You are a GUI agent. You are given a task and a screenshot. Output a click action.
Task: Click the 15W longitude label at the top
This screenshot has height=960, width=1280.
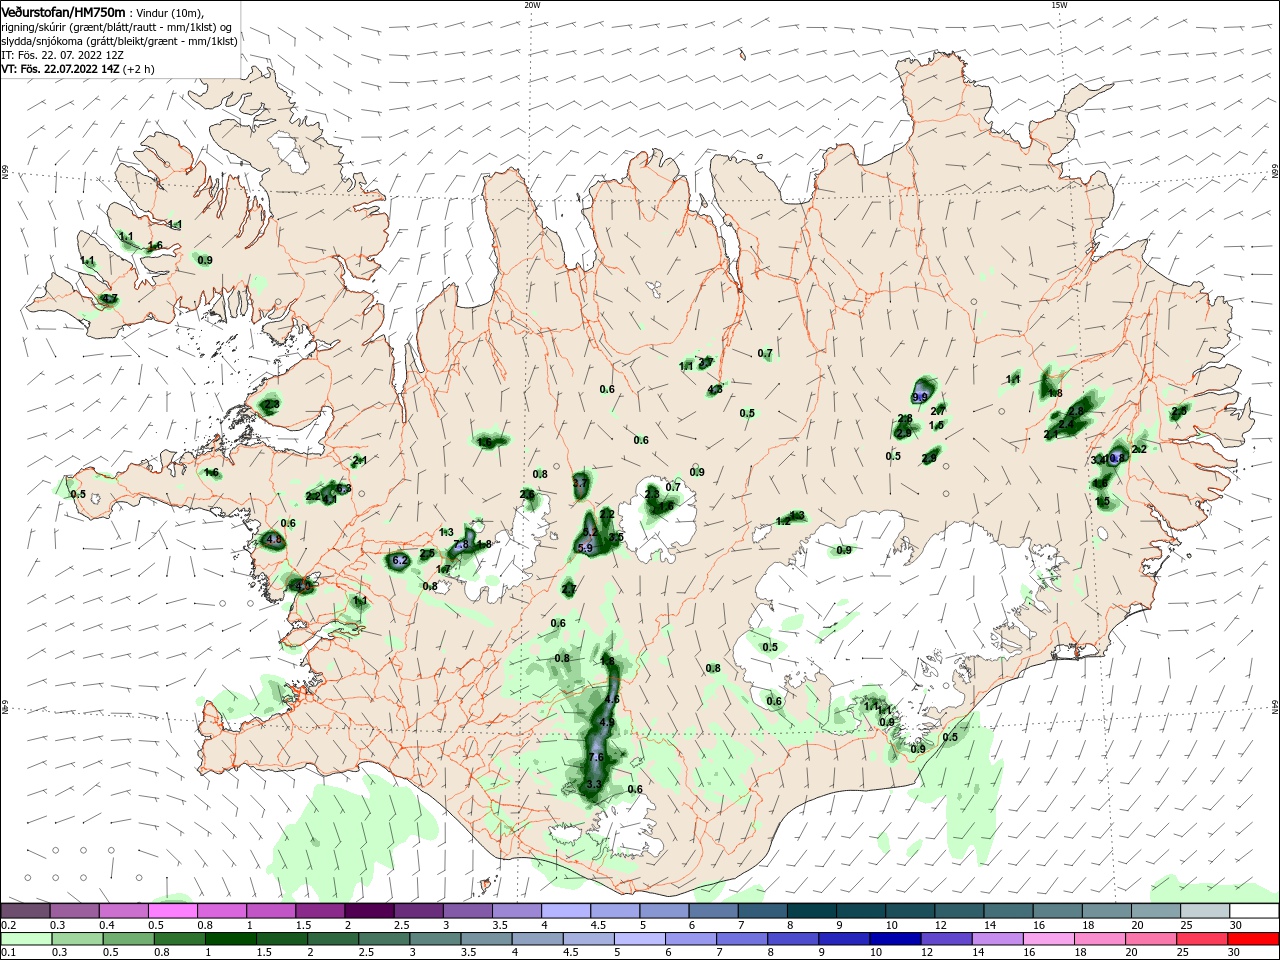point(1059,5)
